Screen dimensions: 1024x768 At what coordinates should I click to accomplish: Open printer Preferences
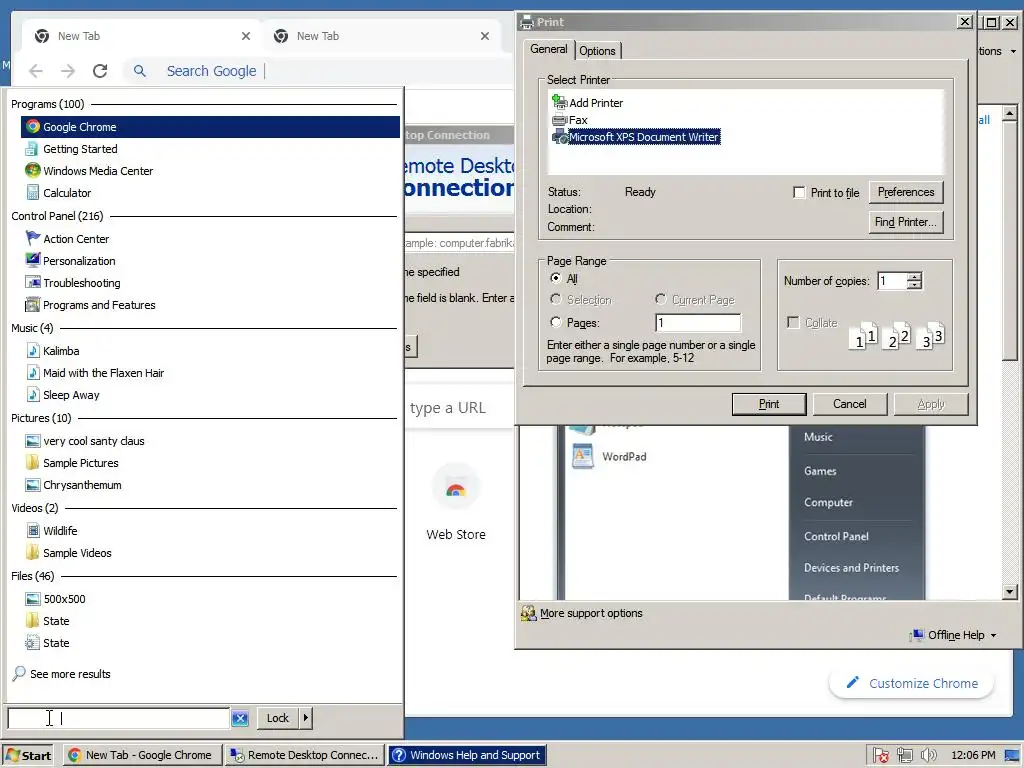pyautogui.click(x=906, y=192)
